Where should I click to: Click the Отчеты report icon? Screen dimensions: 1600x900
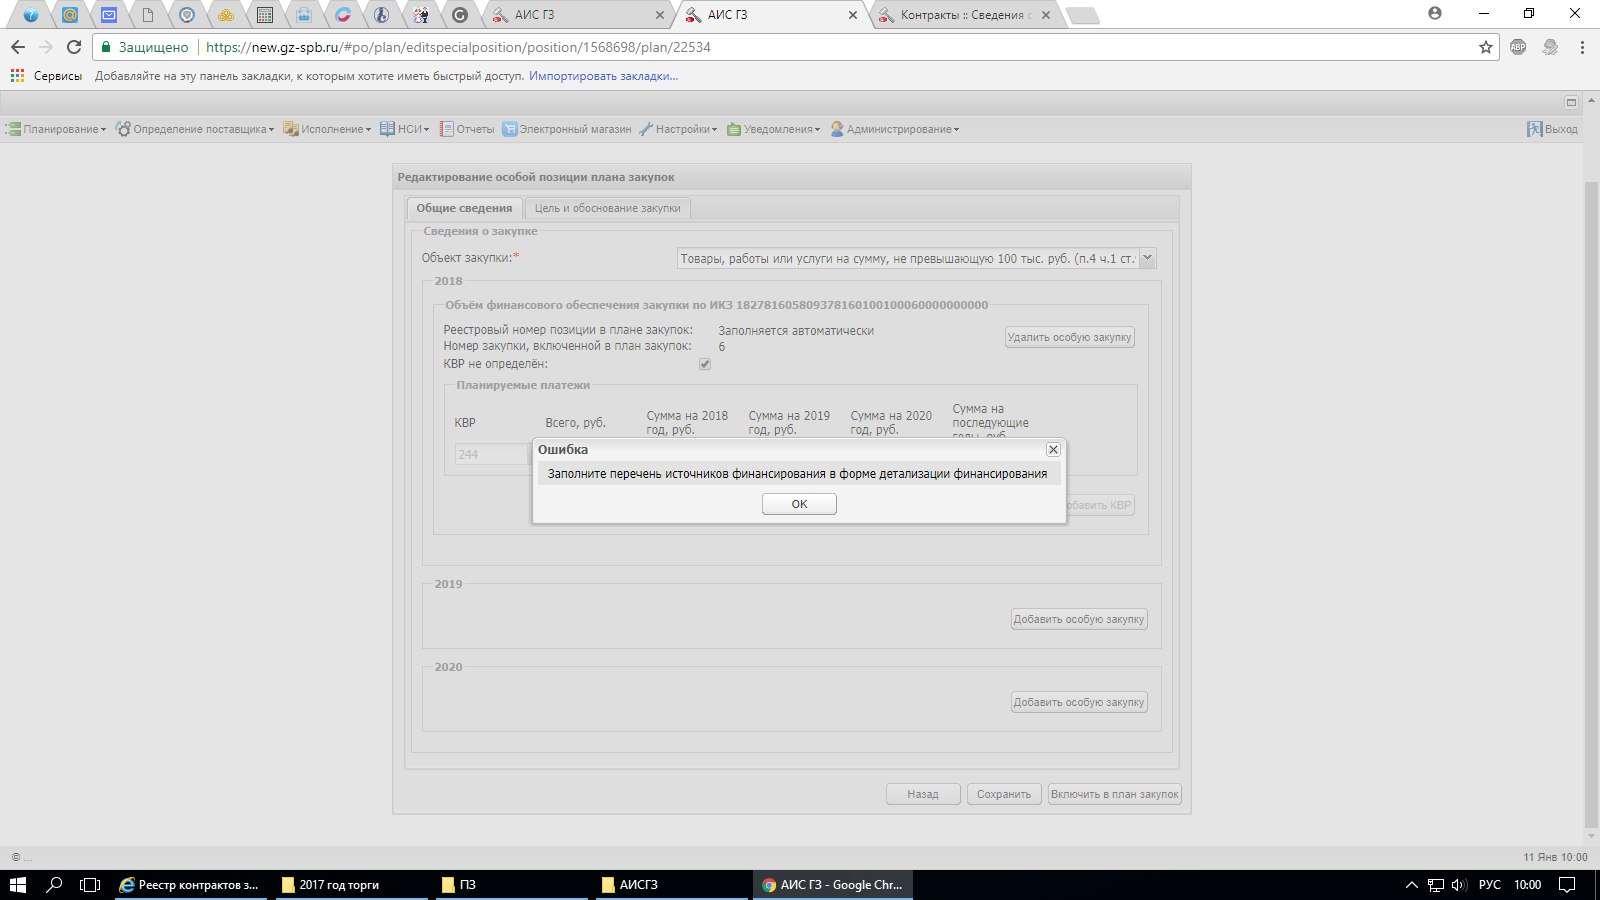[447, 129]
